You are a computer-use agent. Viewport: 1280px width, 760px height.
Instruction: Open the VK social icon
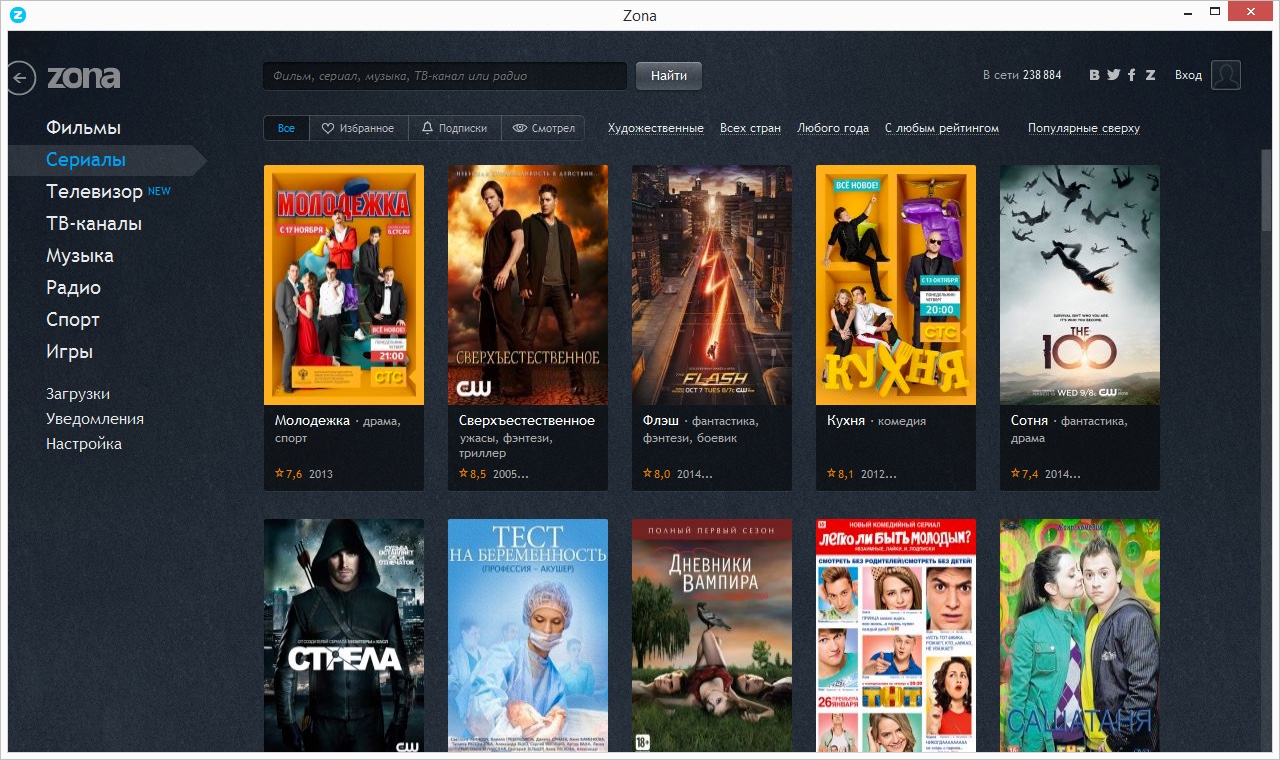tap(1095, 75)
